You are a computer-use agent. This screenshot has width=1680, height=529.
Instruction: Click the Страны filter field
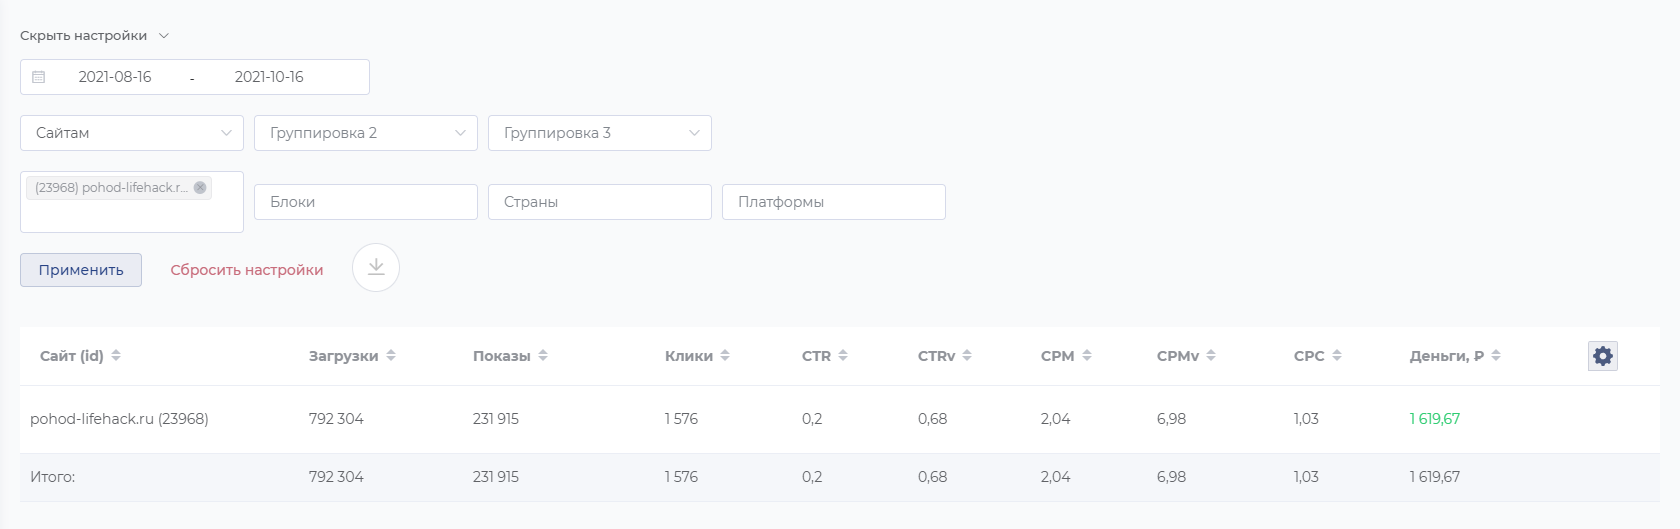600,202
